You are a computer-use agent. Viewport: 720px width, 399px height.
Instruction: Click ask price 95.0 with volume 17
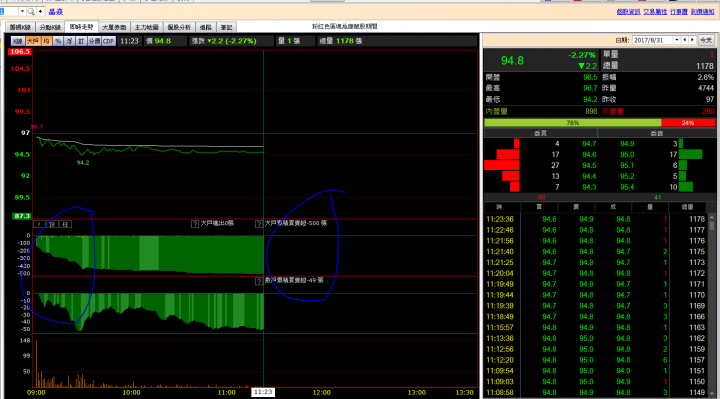tap(627, 155)
